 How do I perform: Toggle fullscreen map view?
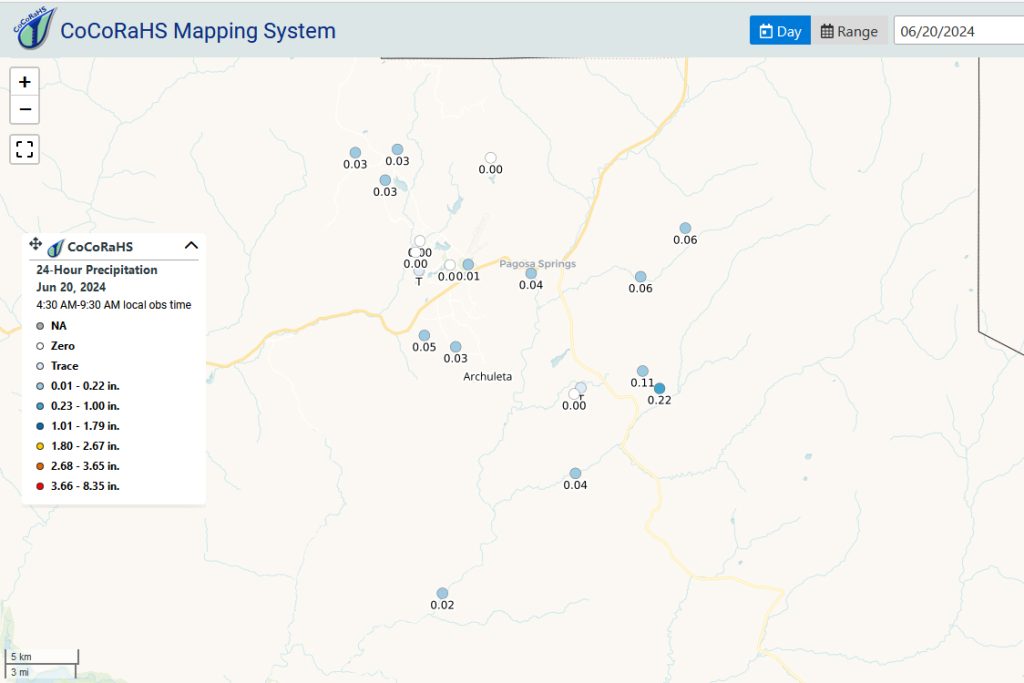tap(25, 150)
